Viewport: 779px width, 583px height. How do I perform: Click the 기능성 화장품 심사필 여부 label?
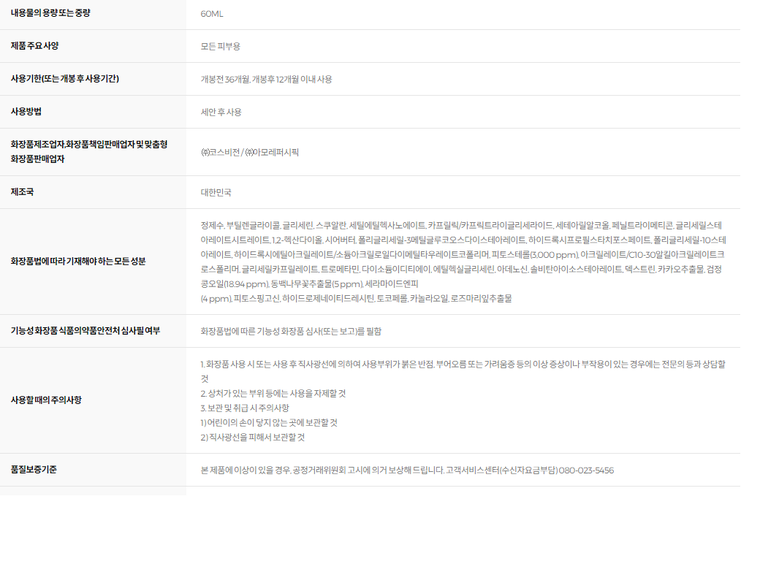pos(85,331)
